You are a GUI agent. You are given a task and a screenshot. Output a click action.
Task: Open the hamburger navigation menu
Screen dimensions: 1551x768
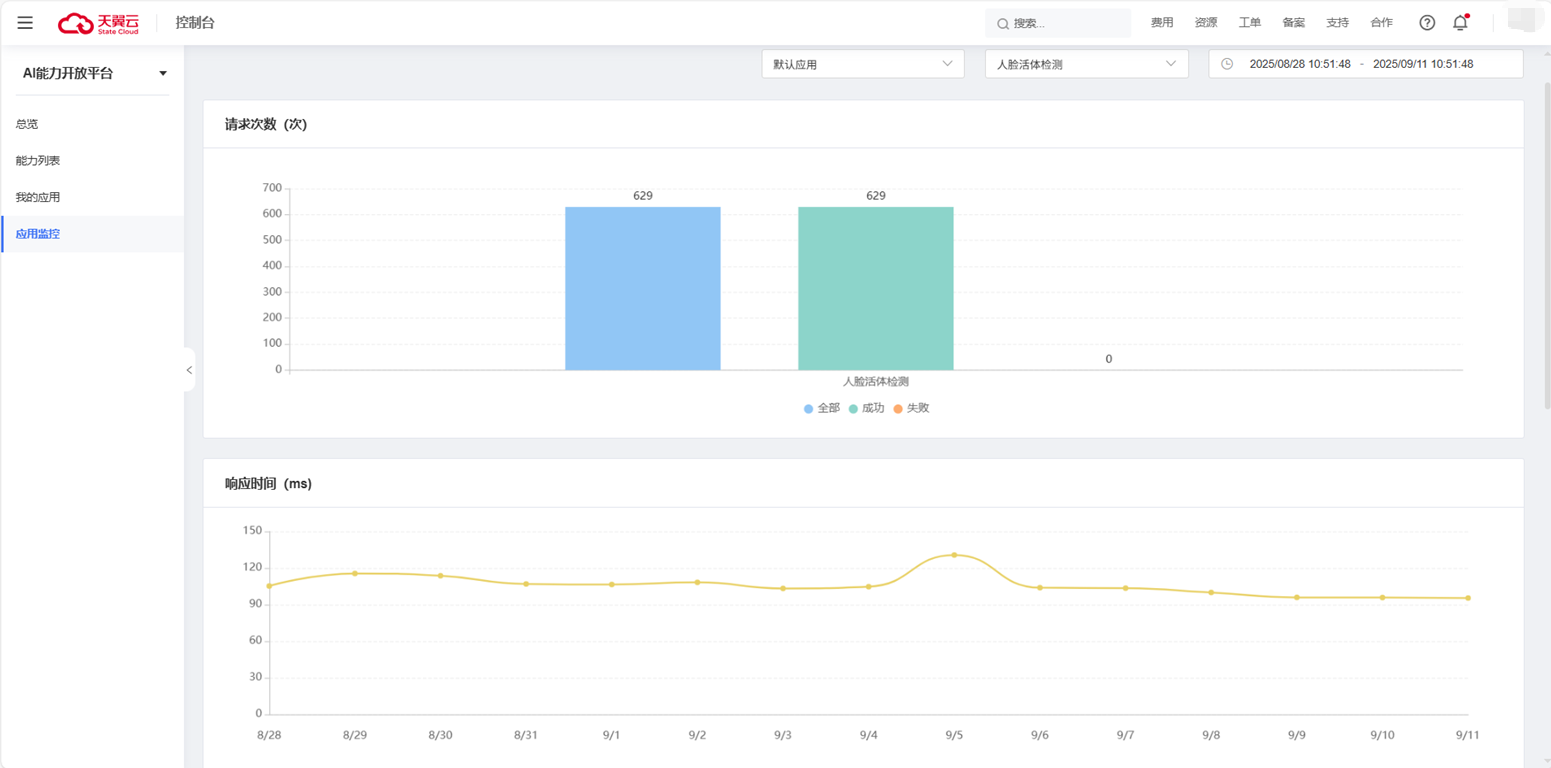coord(25,22)
